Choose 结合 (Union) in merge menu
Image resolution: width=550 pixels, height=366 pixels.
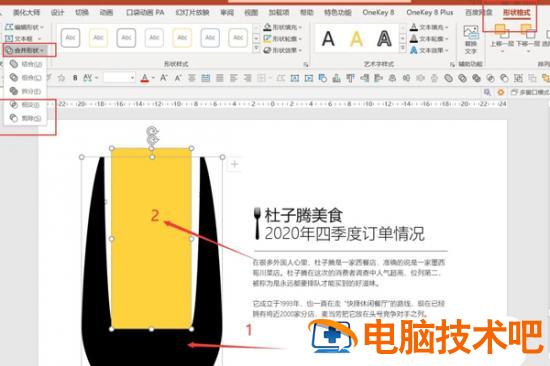pyautogui.click(x=26, y=64)
